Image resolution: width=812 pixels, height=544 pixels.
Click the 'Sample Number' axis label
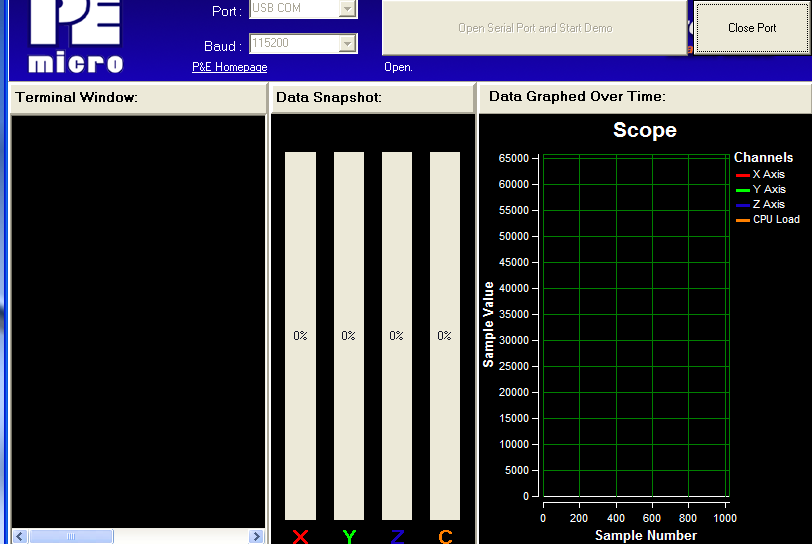[x=646, y=536]
